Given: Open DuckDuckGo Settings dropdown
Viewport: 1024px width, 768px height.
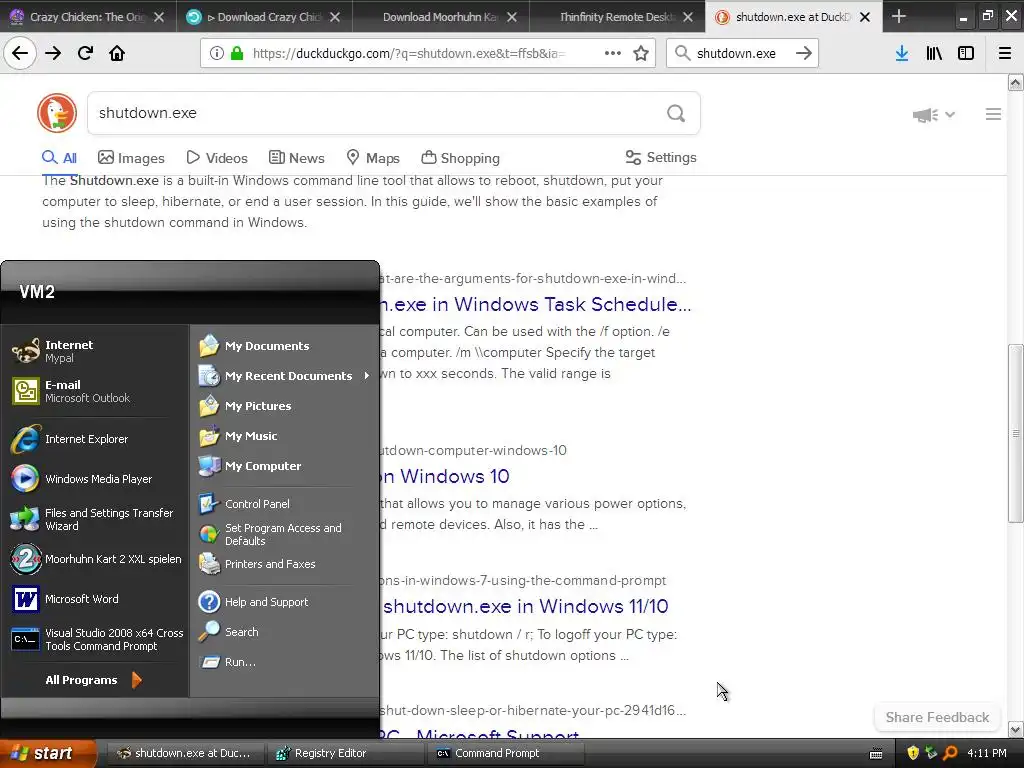Looking at the screenshot, I should 661,157.
